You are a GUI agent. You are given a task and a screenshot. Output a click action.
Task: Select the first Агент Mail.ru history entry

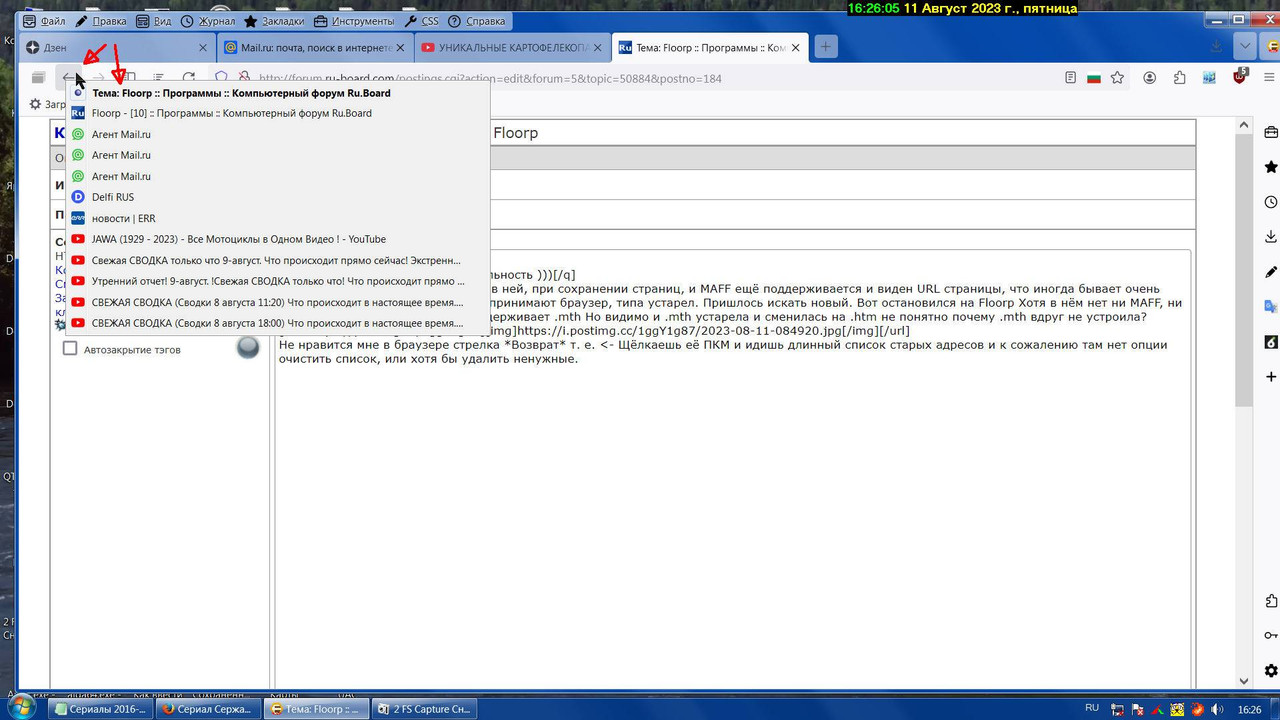click(278, 134)
